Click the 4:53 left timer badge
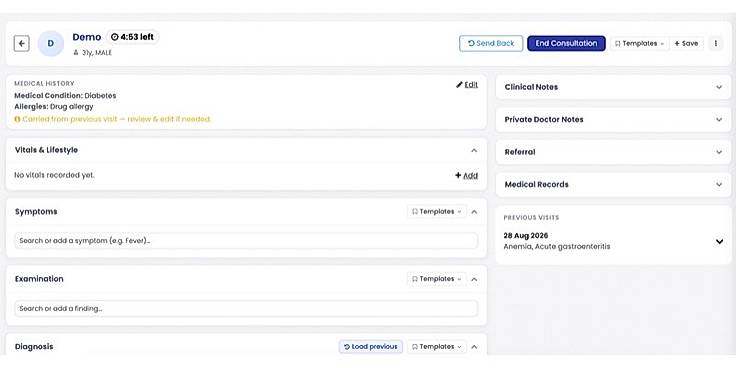The height and width of the screenshot is (368, 736). pos(132,37)
